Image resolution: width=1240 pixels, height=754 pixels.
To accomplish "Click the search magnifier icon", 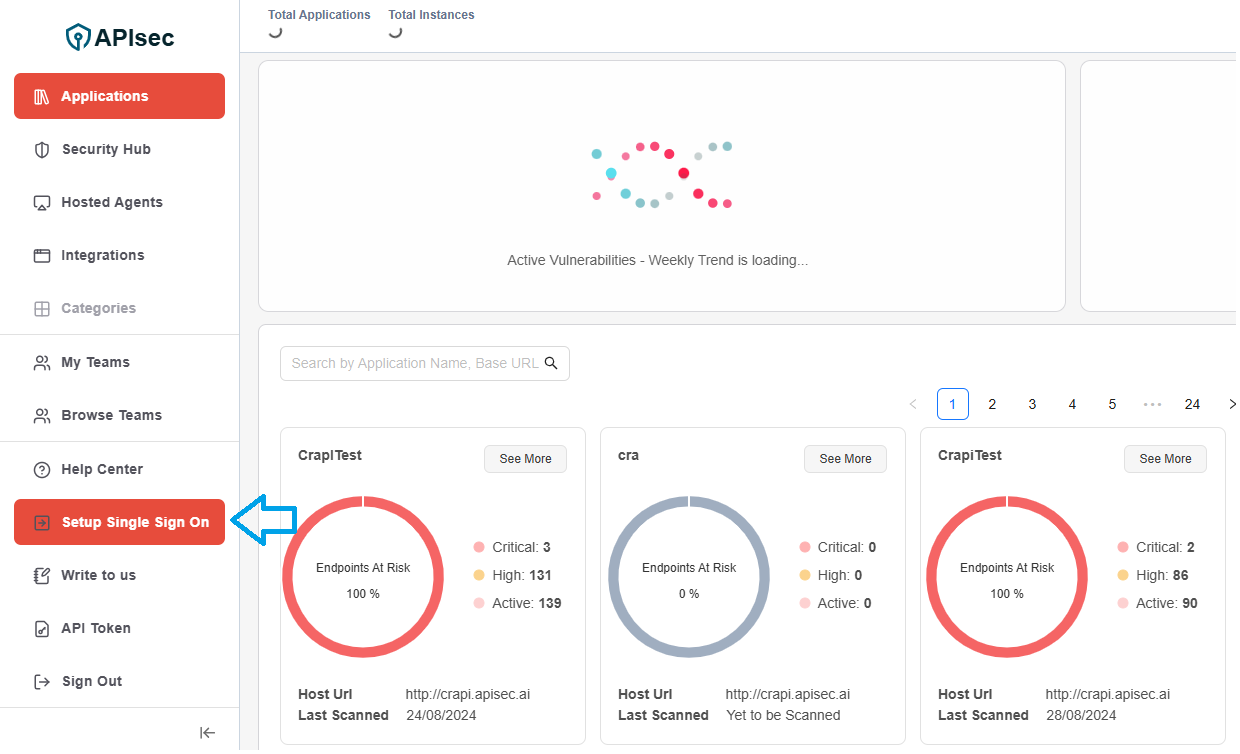I will tap(551, 363).
